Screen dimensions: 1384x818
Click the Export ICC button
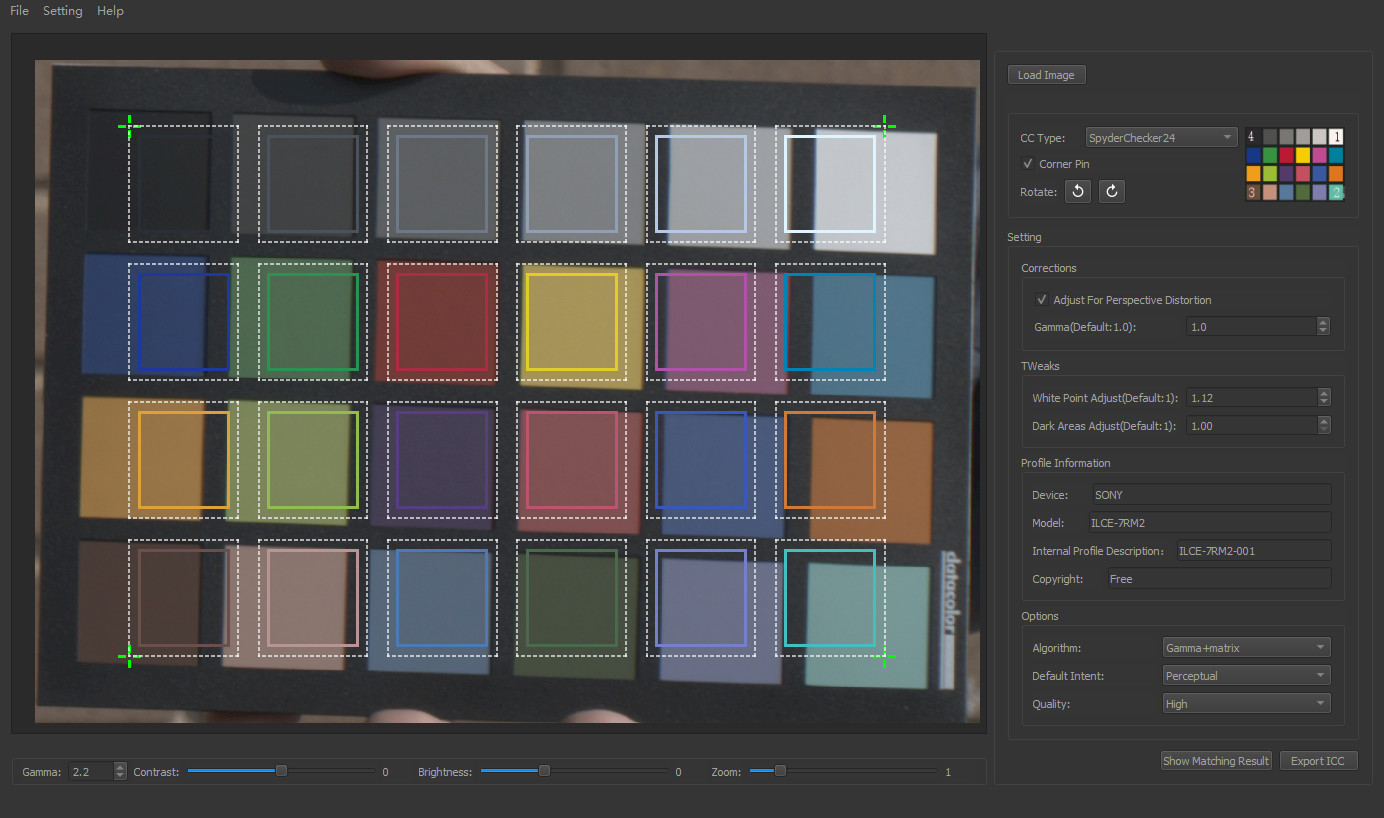pos(1318,761)
